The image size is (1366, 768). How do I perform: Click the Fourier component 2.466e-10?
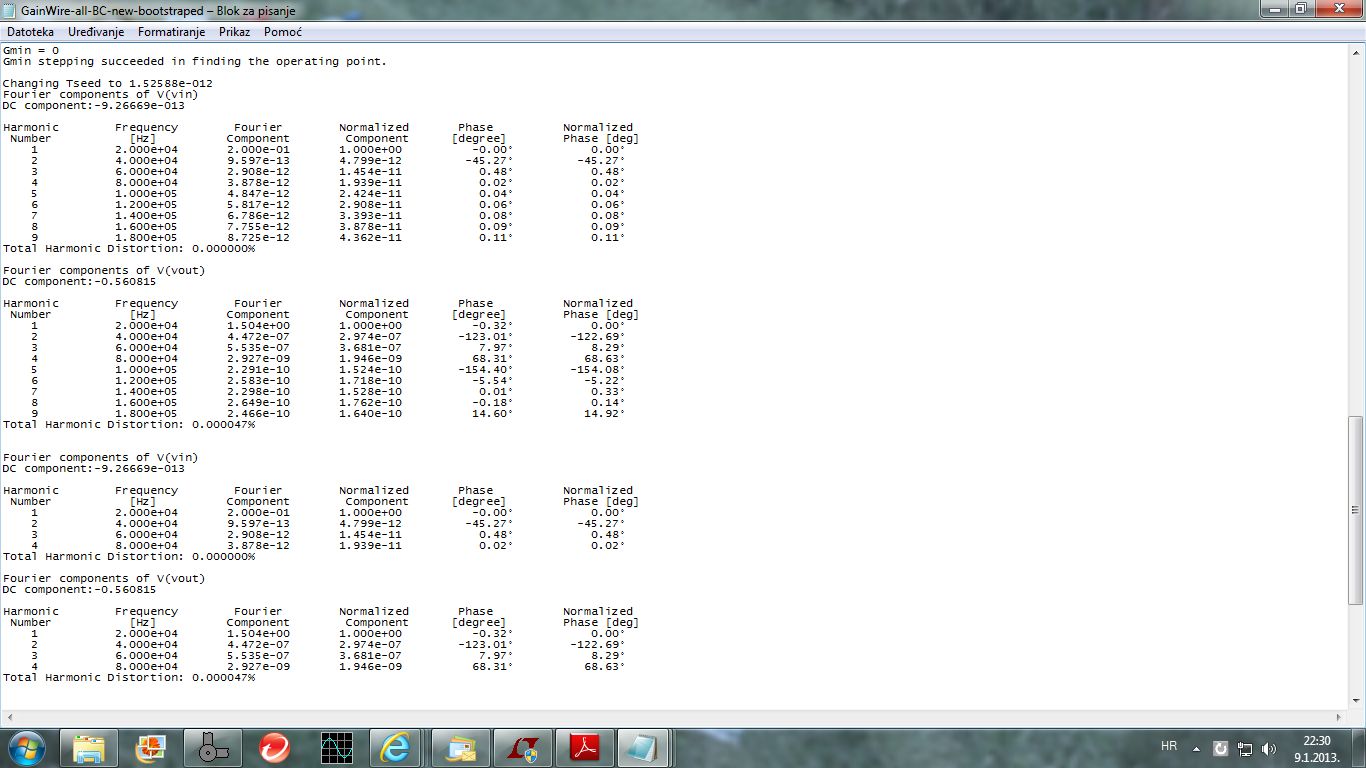click(x=258, y=413)
